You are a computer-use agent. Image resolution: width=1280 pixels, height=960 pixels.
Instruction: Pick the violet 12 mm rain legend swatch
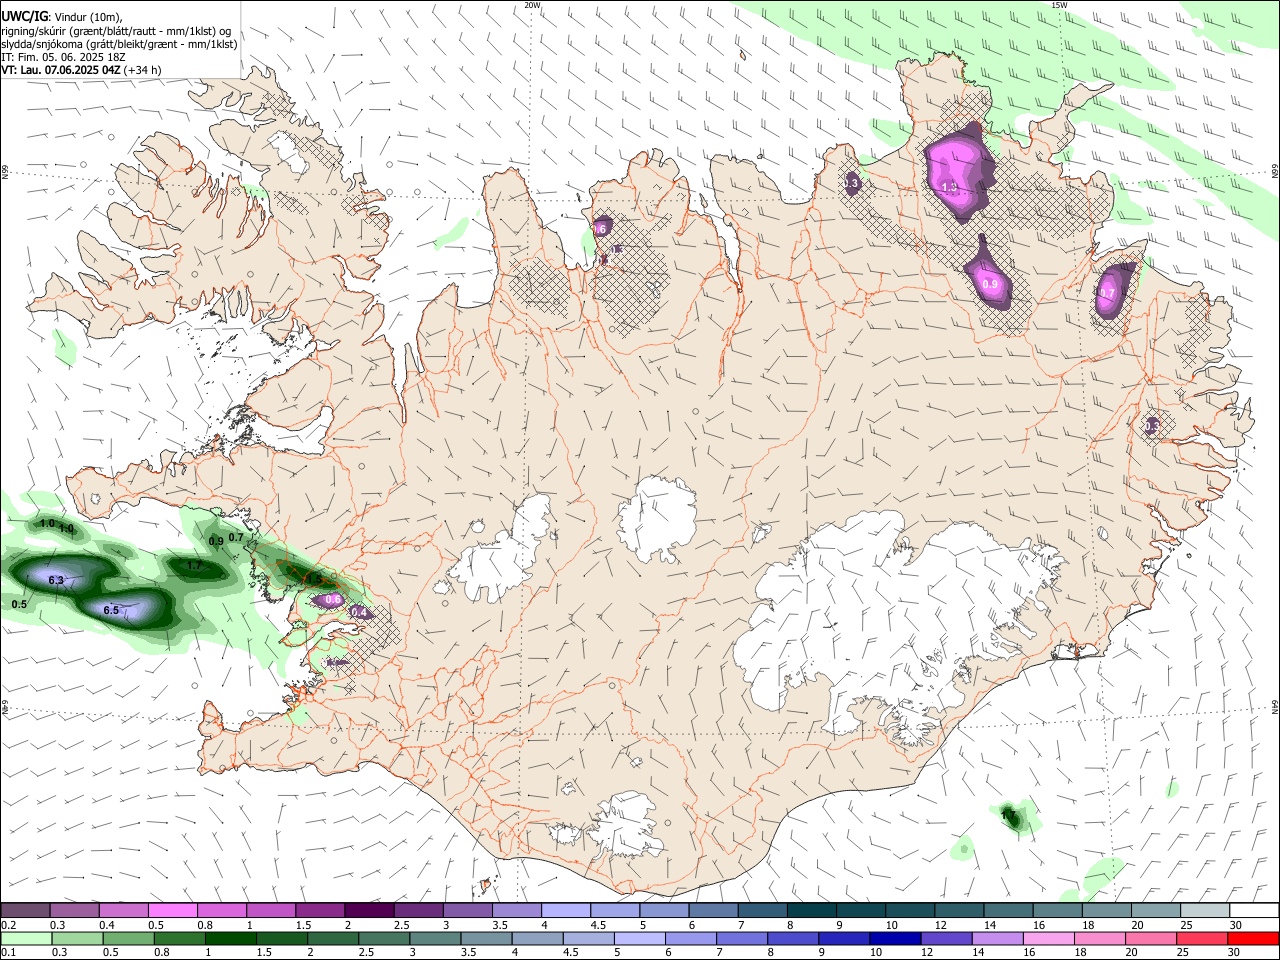coord(947,938)
